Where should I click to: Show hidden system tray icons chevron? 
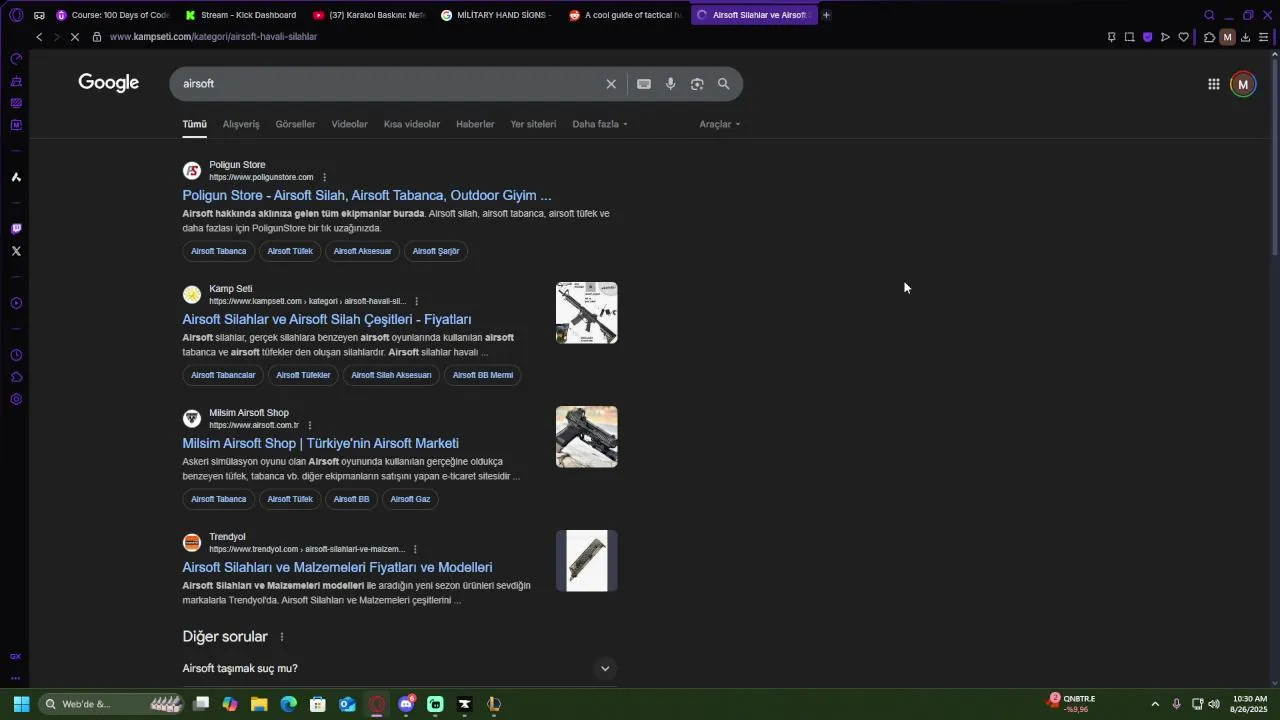tap(1155, 704)
